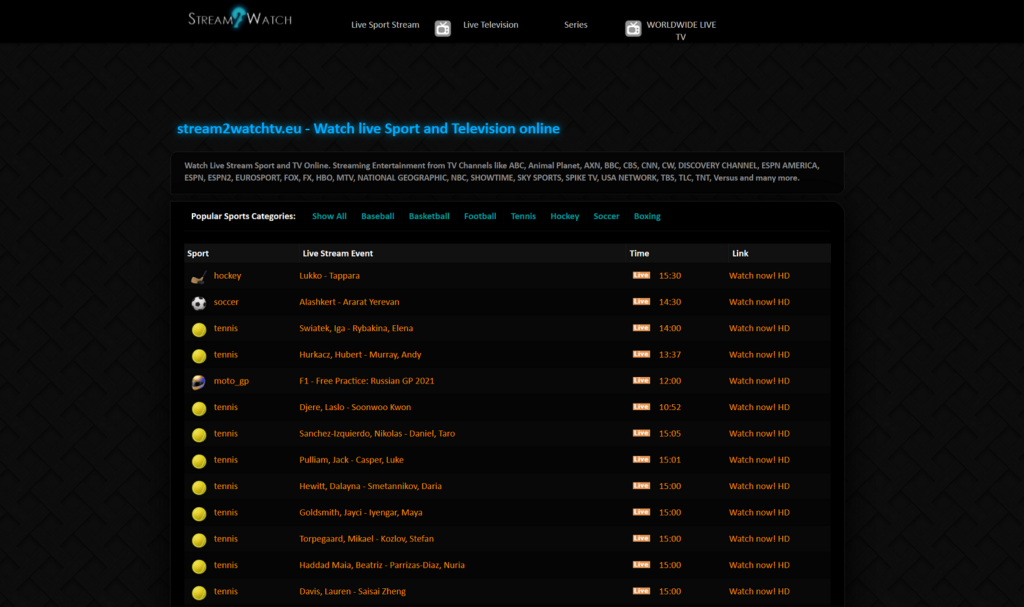Click the Live badge for Lukko - Tappara
Viewport: 1024px width, 607px height.
(x=641, y=275)
